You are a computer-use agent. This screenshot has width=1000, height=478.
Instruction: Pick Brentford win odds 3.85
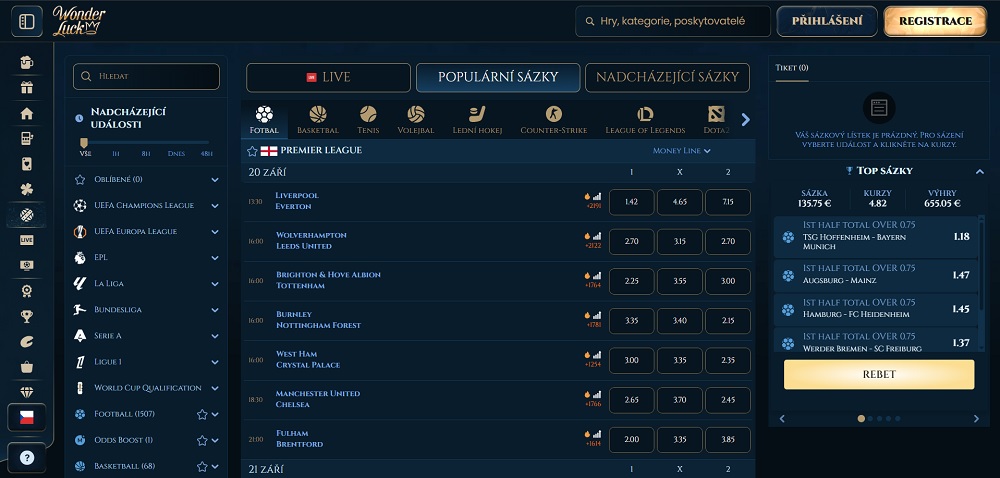click(x=728, y=440)
